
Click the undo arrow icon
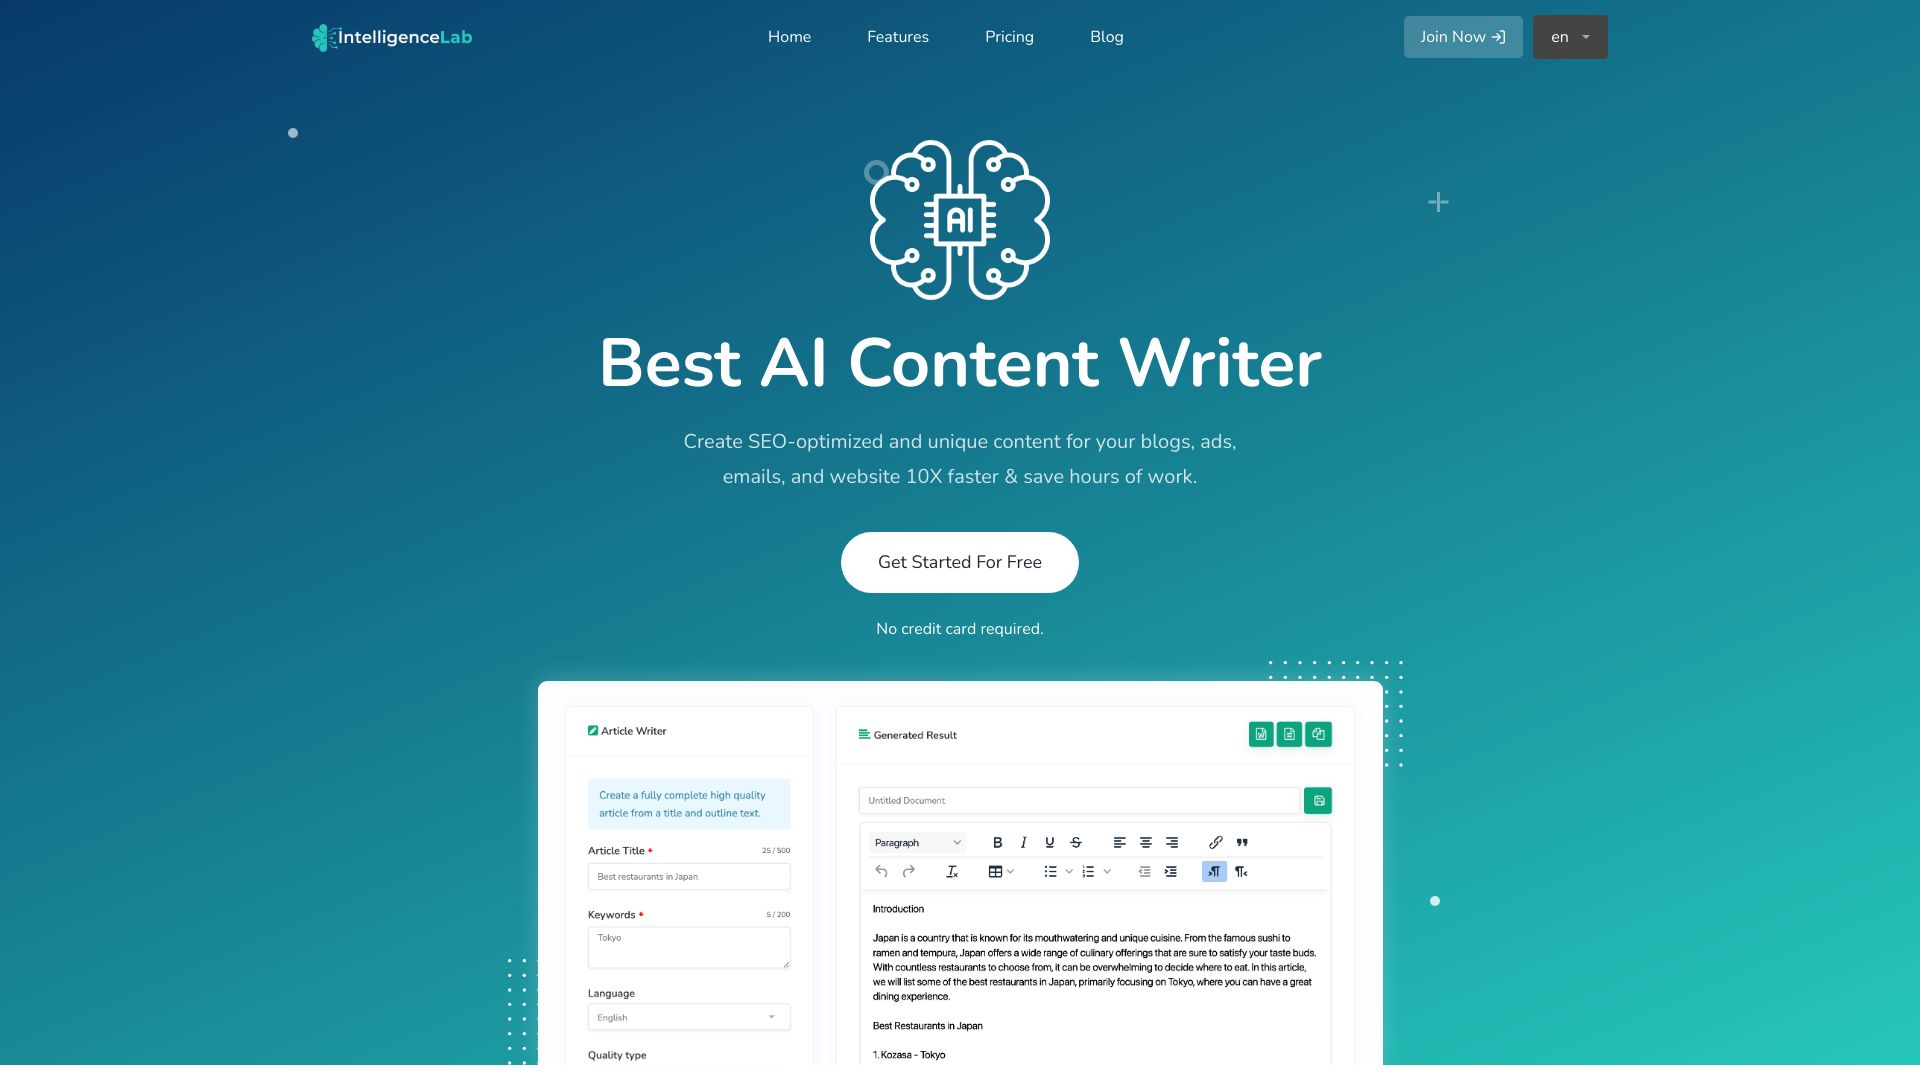tap(878, 870)
